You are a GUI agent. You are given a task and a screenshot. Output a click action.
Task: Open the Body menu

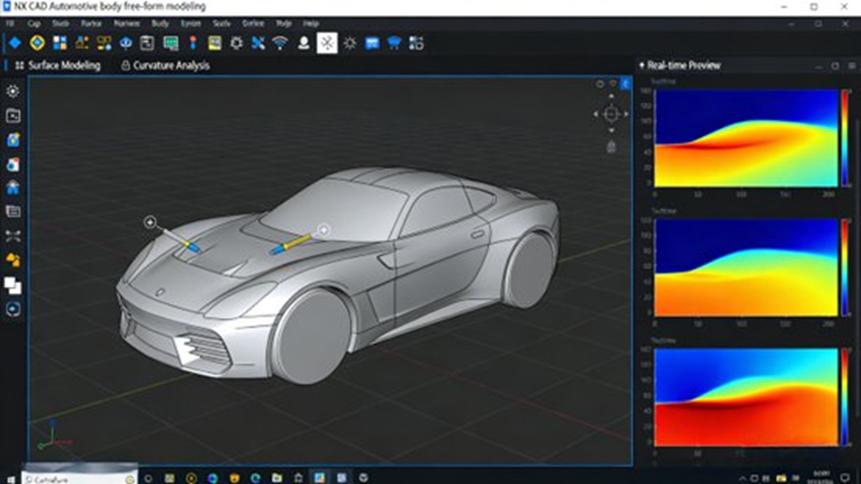(160, 22)
